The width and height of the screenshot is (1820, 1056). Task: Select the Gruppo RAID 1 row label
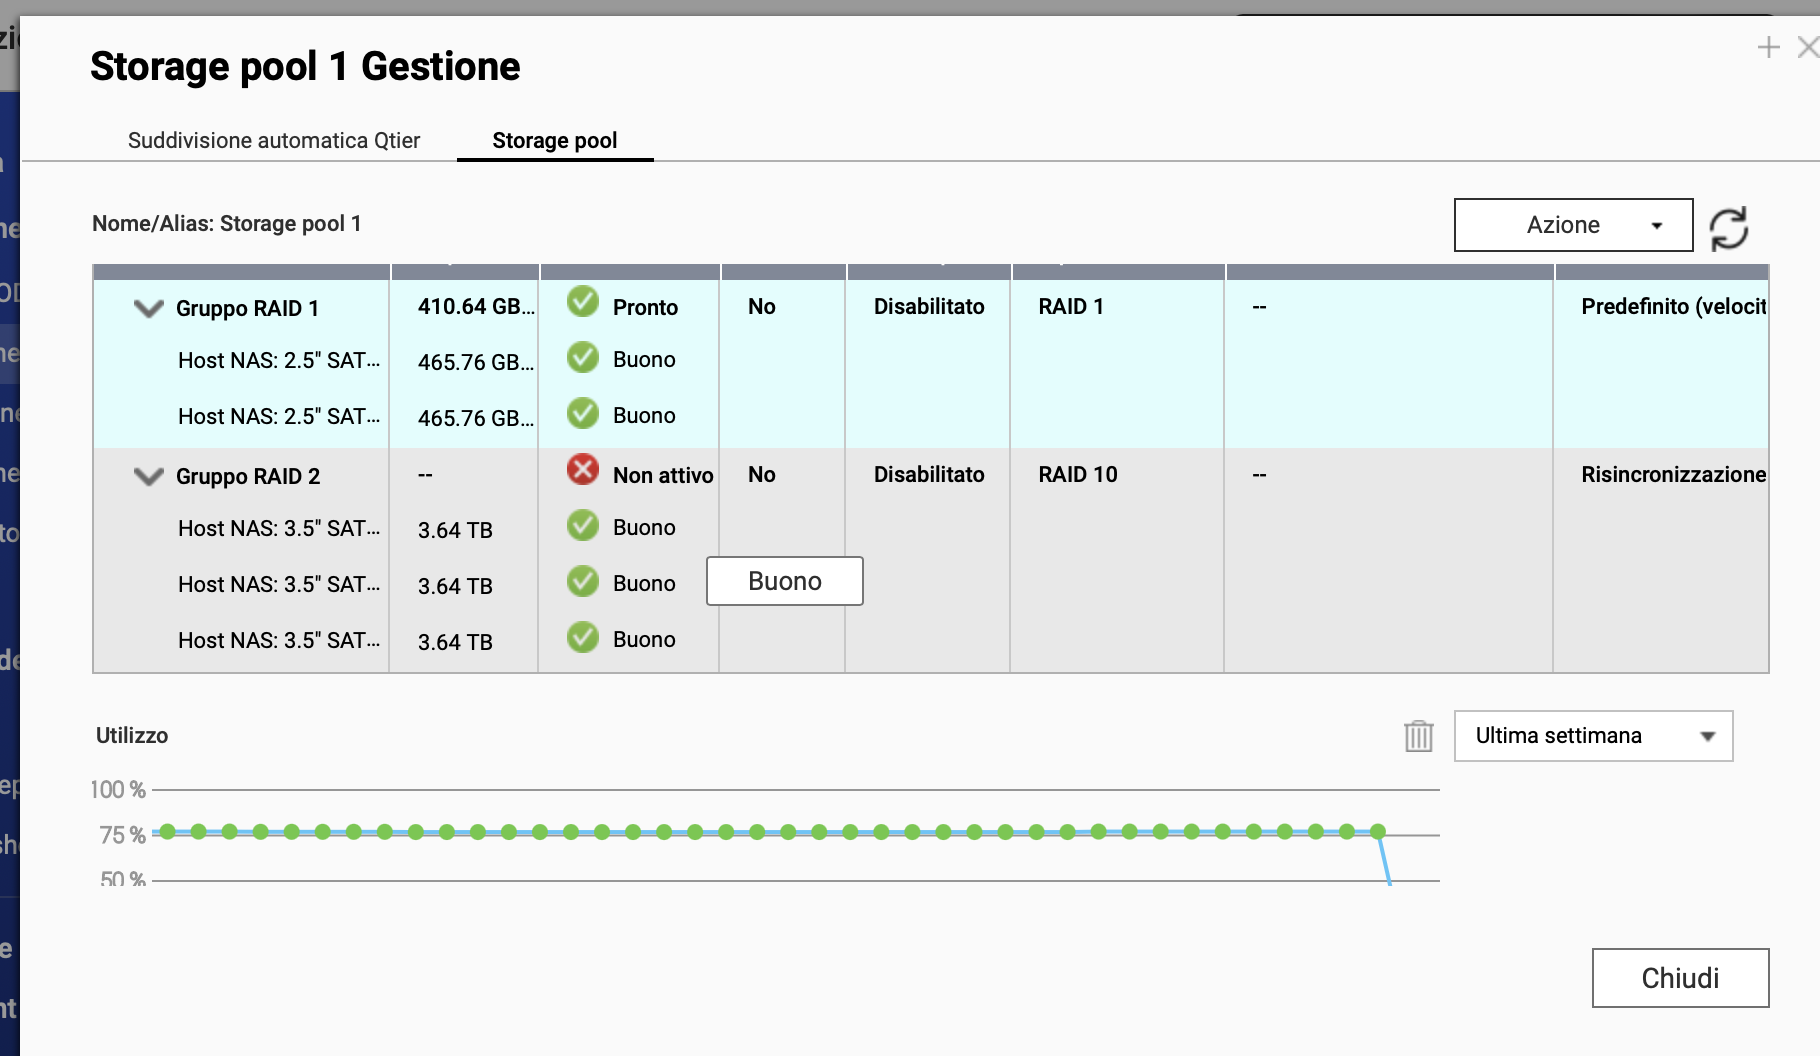pyautogui.click(x=247, y=308)
